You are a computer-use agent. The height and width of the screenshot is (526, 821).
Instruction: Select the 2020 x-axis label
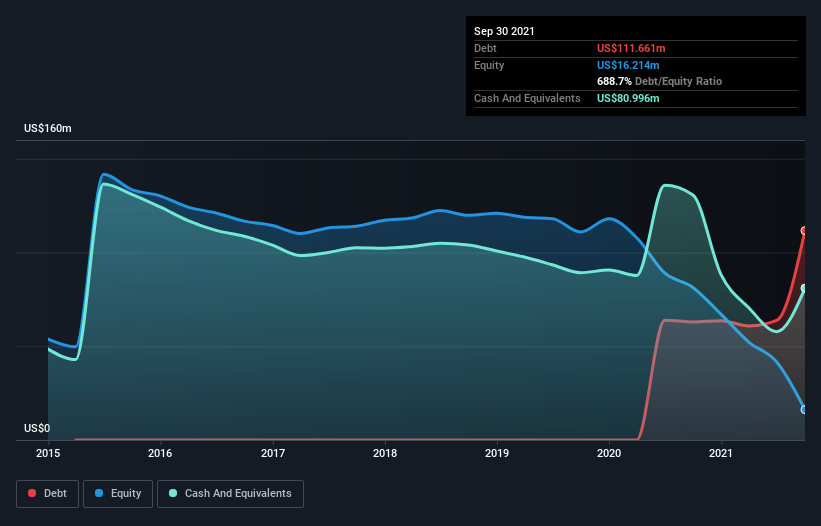[x=609, y=453]
